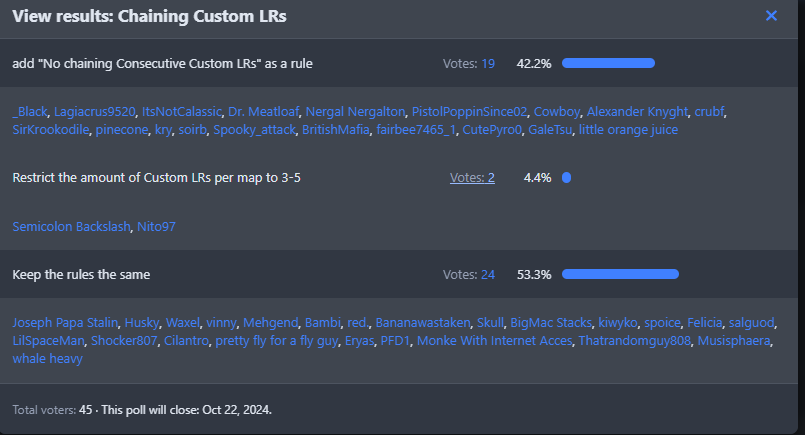The image size is (805, 435).
Task: Select the "Keep the rules the same" option
Action: click(x=81, y=274)
